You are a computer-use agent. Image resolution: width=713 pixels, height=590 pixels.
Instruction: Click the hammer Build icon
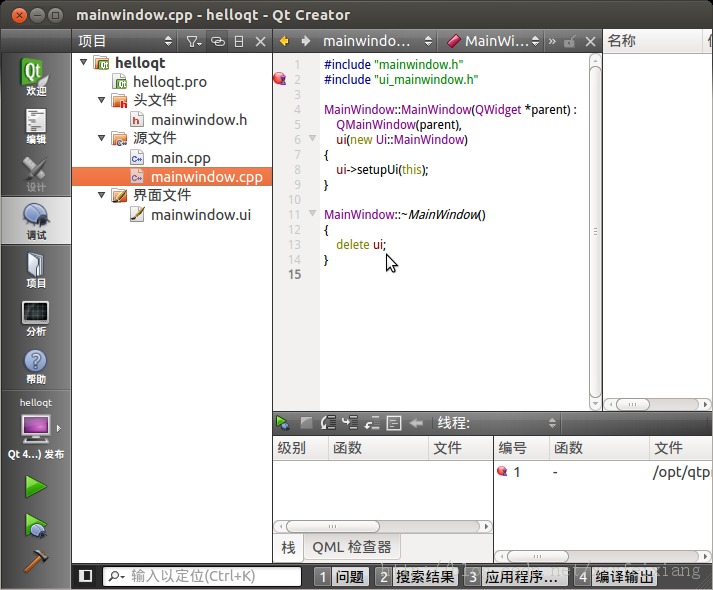[35, 561]
